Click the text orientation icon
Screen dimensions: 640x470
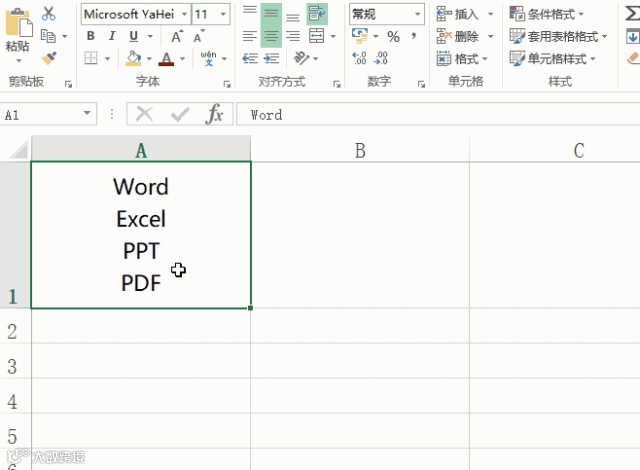tap(302, 58)
